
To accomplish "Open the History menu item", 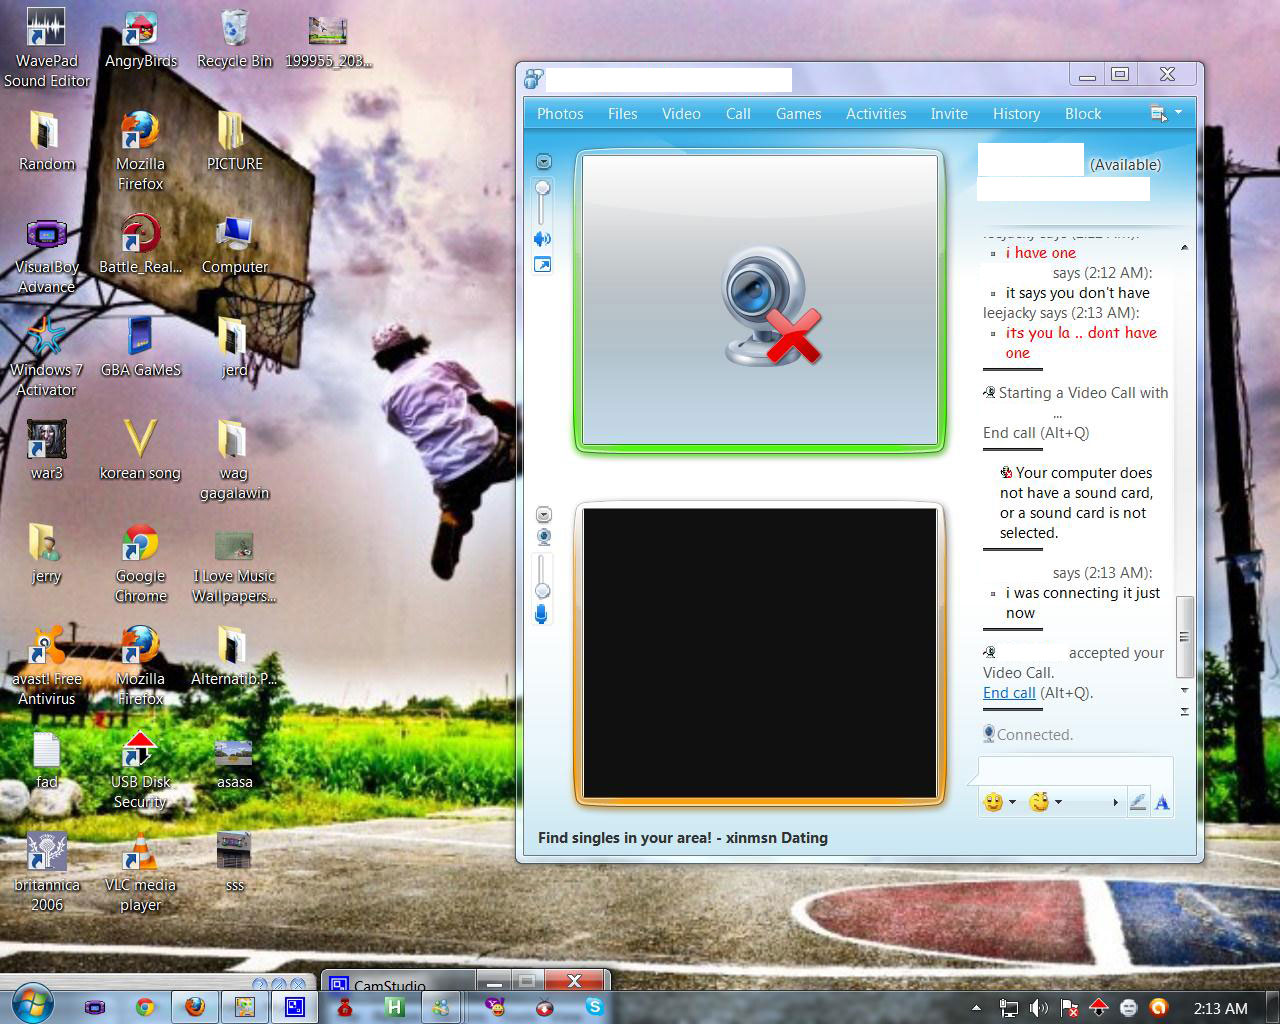I will tap(1016, 113).
